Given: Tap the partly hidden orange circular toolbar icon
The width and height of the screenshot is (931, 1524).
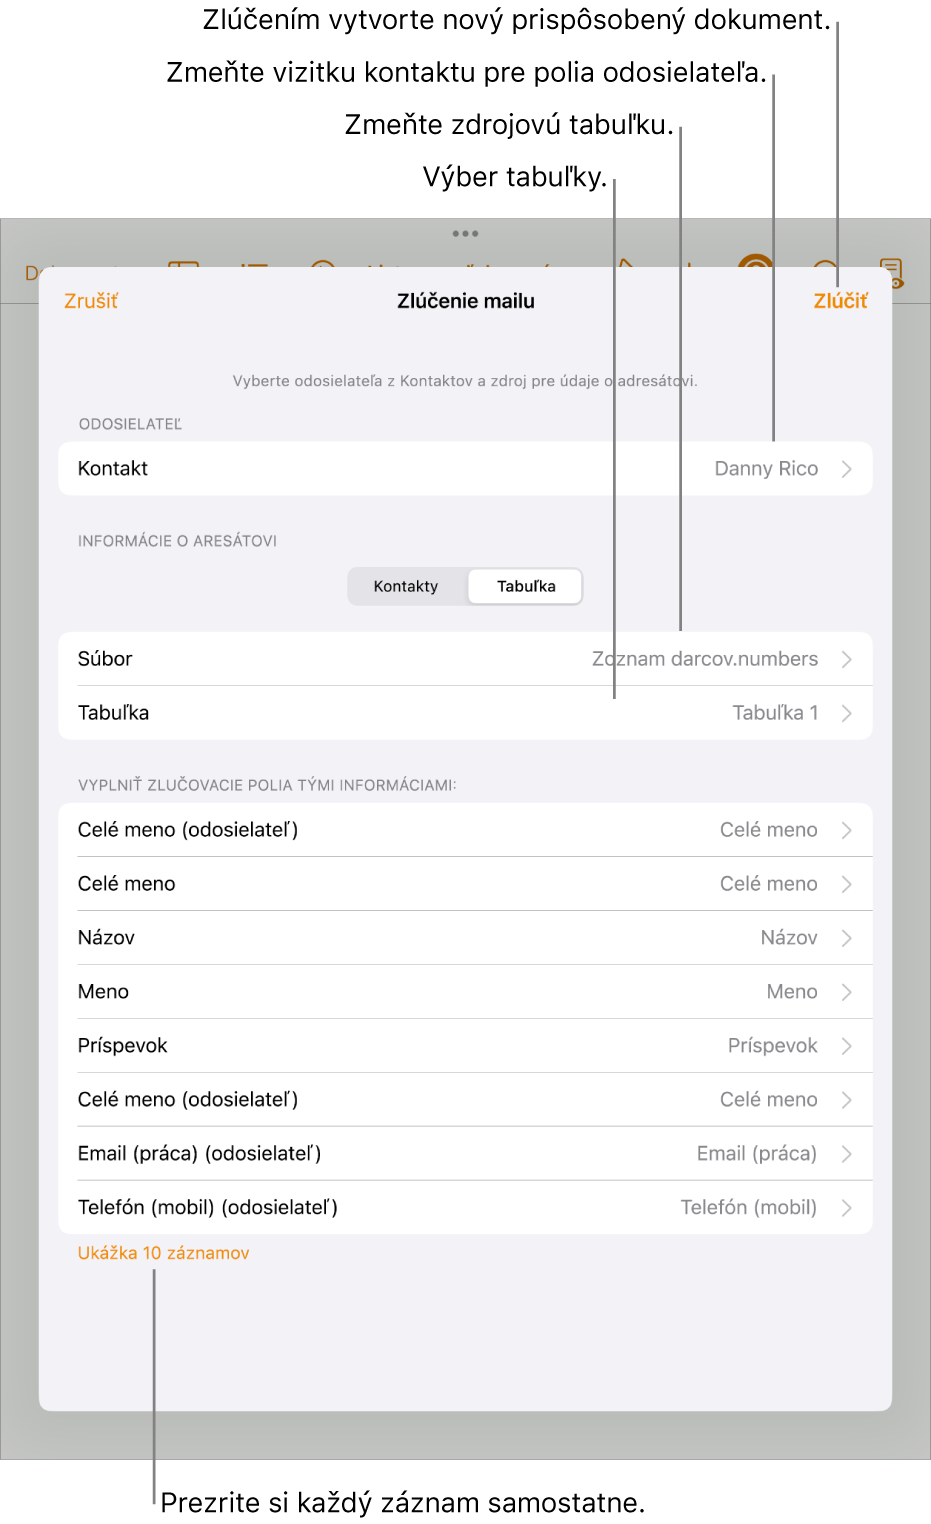Looking at the screenshot, I should coord(755,262).
